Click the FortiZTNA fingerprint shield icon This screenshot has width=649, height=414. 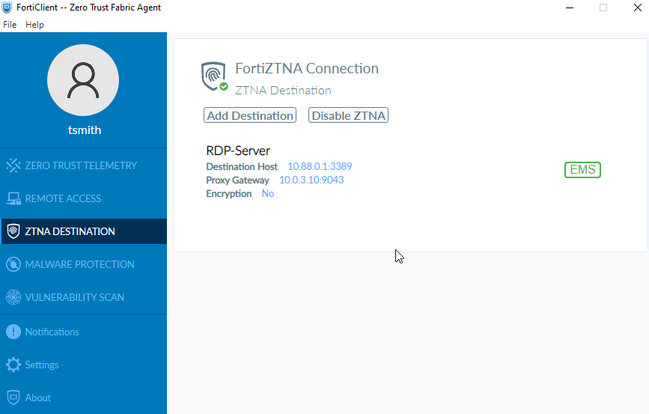point(214,77)
